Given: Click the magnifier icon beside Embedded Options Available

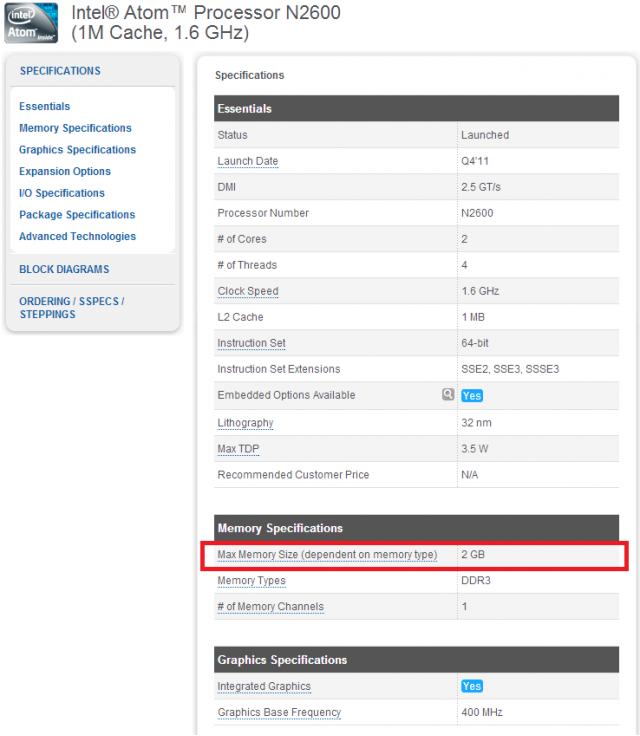Looking at the screenshot, I should (448, 394).
